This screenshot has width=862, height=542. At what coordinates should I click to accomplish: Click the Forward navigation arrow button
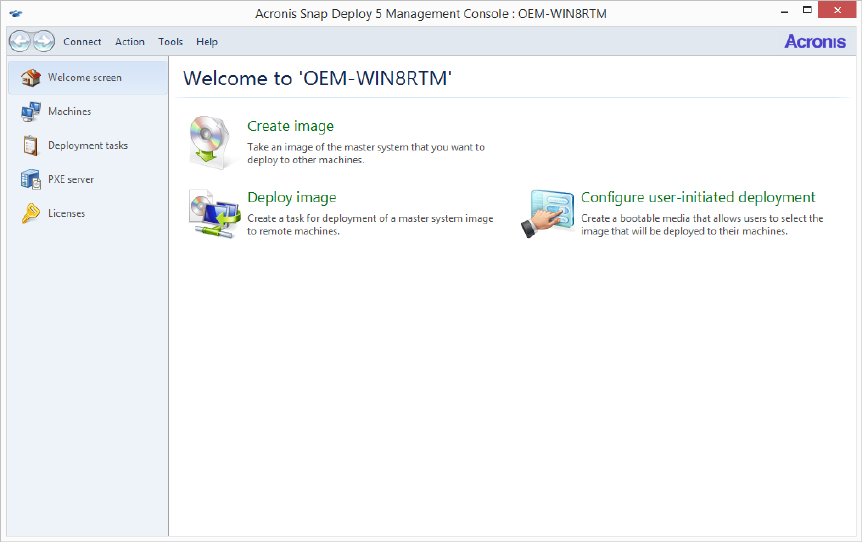point(43,41)
